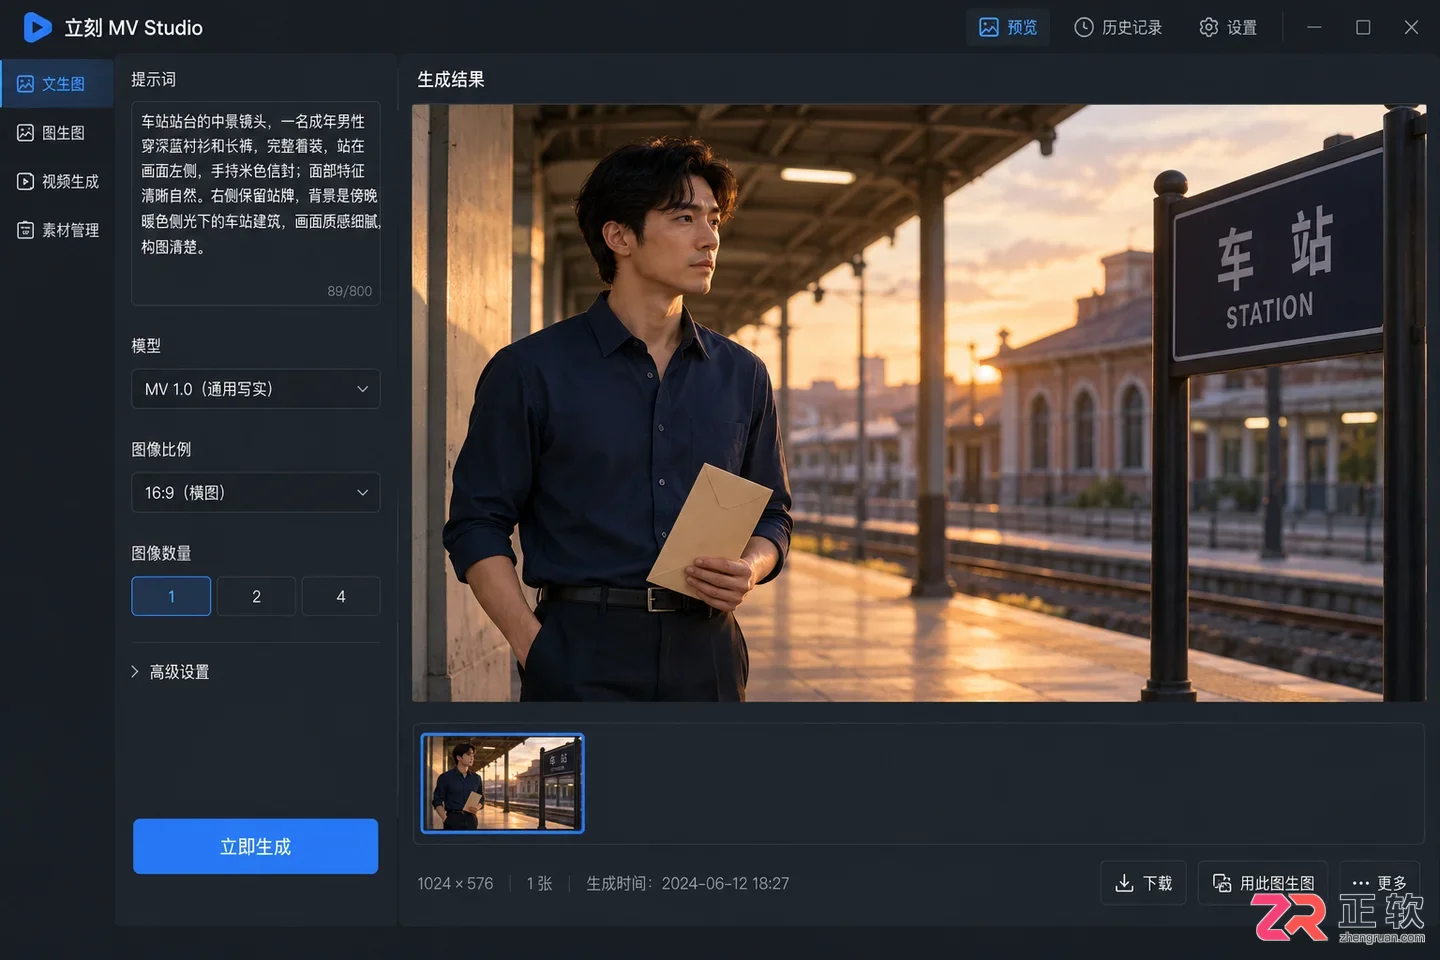This screenshot has height=960, width=1440.
Task: Open 素材管理 in the sidebar
Action: 57,230
